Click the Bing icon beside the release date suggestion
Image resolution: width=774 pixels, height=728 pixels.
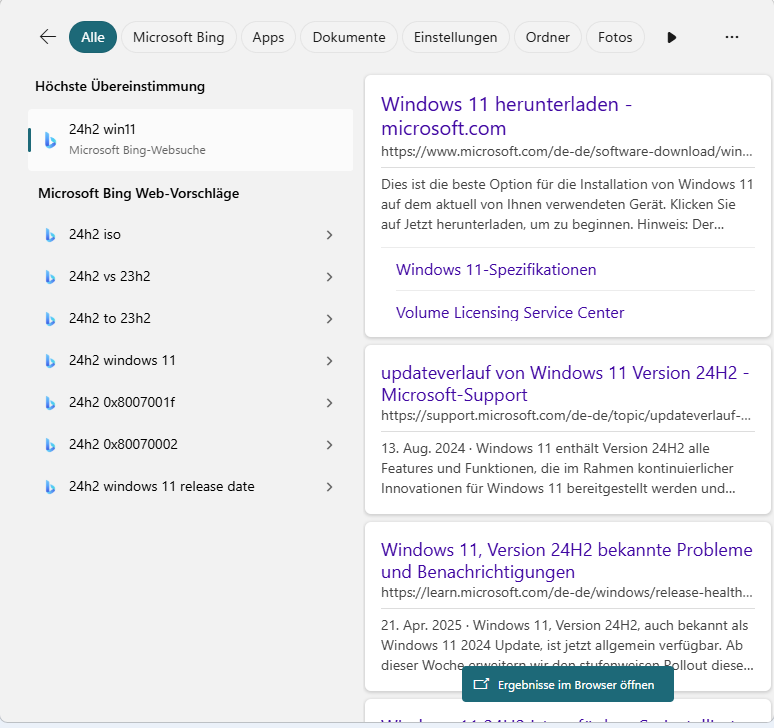[50, 487]
